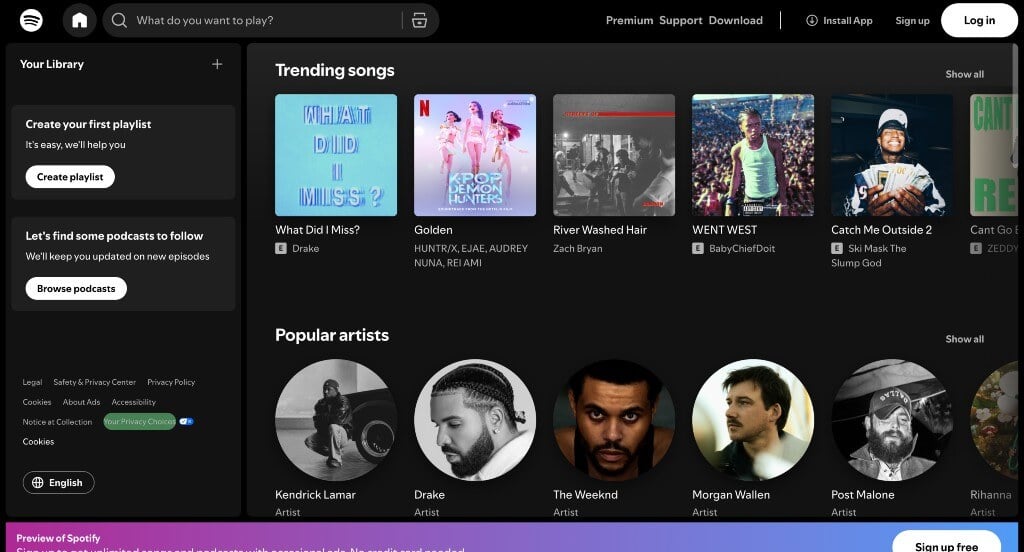The height and width of the screenshot is (552, 1024).
Task: Open Catch Me Outside 2 cover
Action: (x=892, y=155)
